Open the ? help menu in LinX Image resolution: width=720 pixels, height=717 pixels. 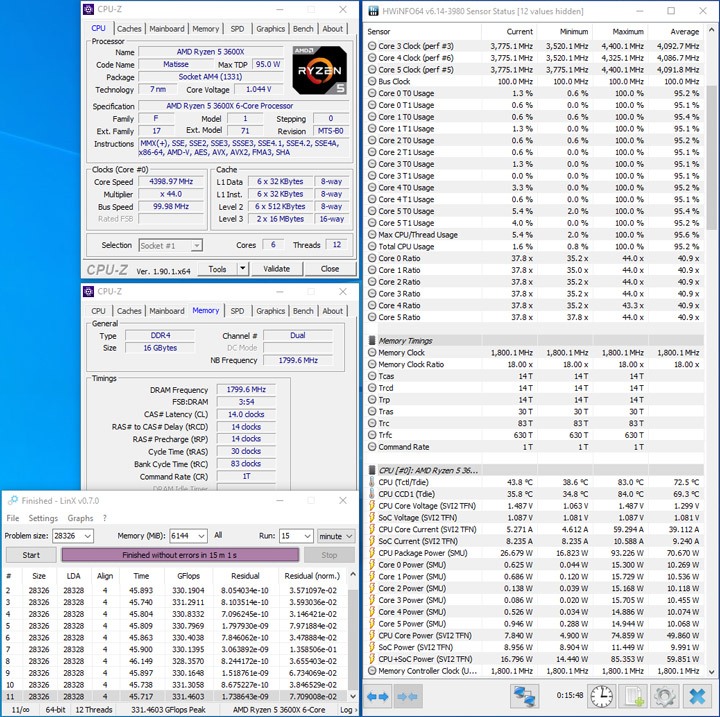tap(105, 518)
